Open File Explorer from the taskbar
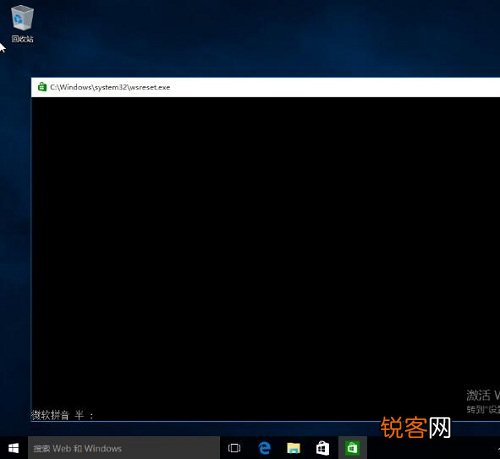This screenshot has height=459, width=500. point(293,448)
